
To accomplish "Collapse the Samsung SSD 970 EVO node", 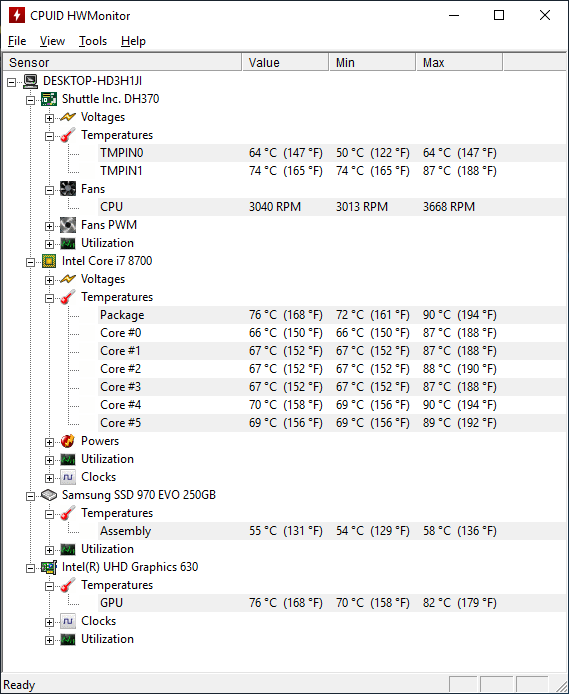I will 31,496.
